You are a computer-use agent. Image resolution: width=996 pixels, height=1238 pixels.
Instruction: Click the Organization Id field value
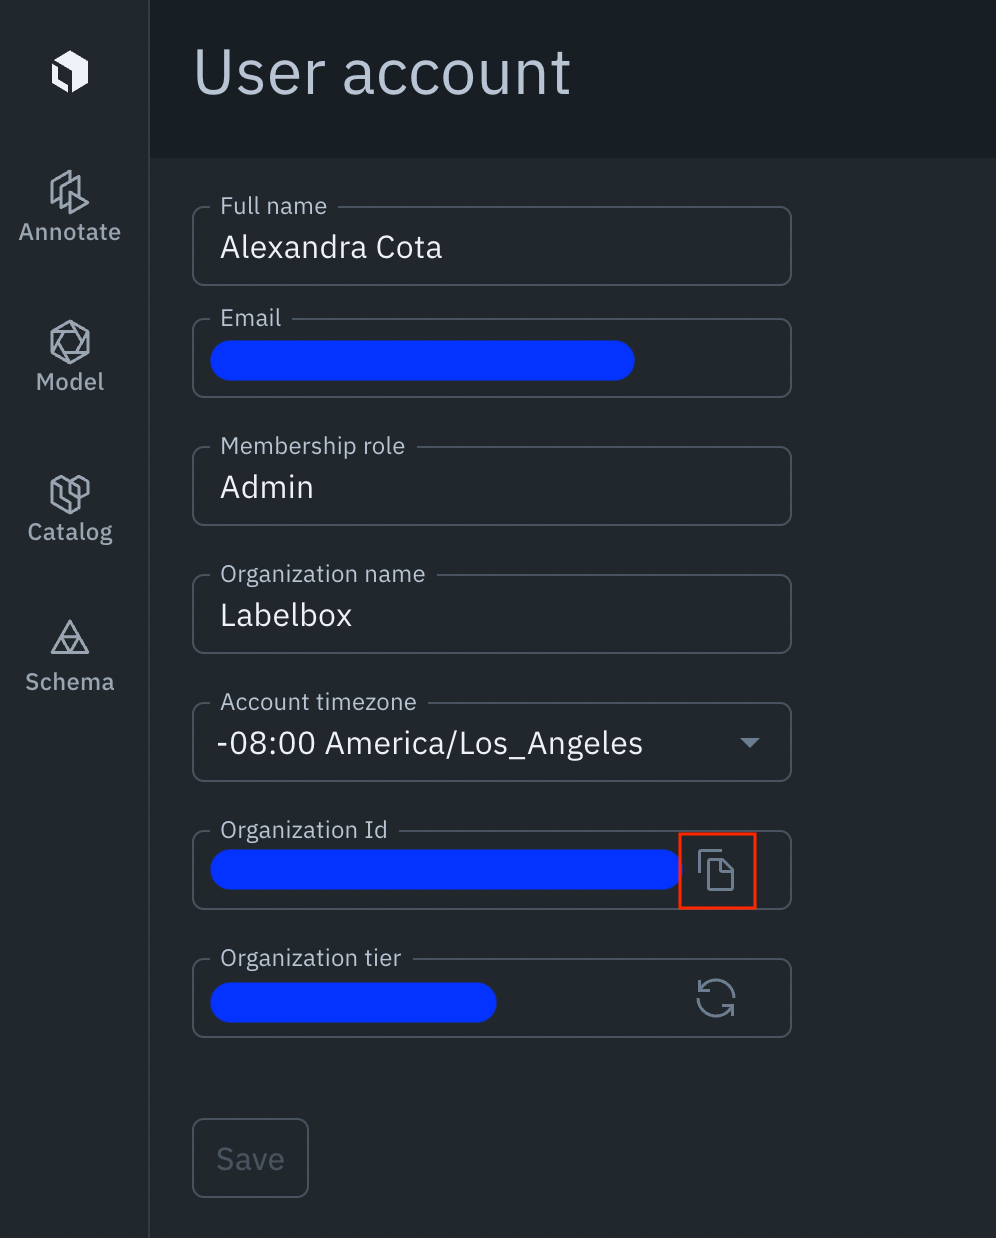[x=446, y=870]
